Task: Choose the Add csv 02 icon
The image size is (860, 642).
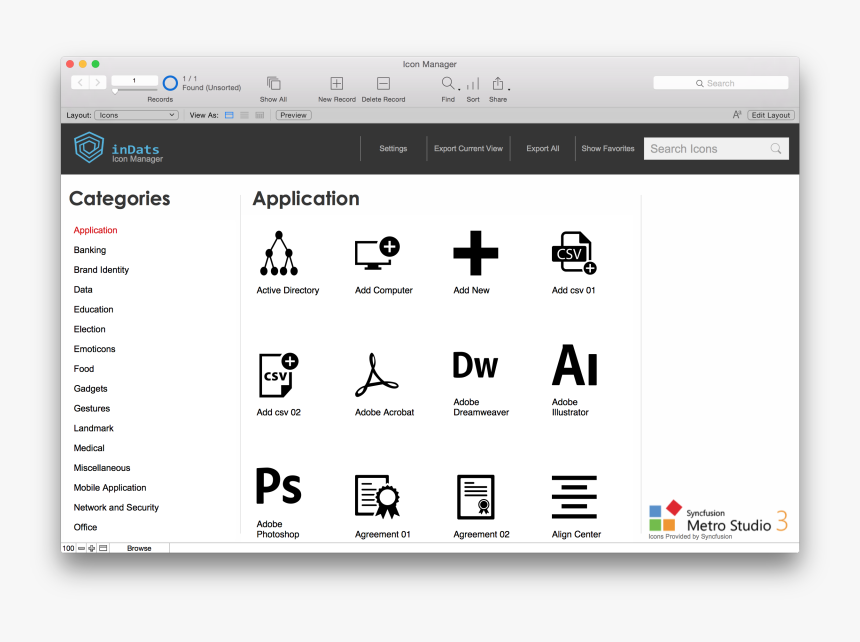Action: (x=278, y=375)
